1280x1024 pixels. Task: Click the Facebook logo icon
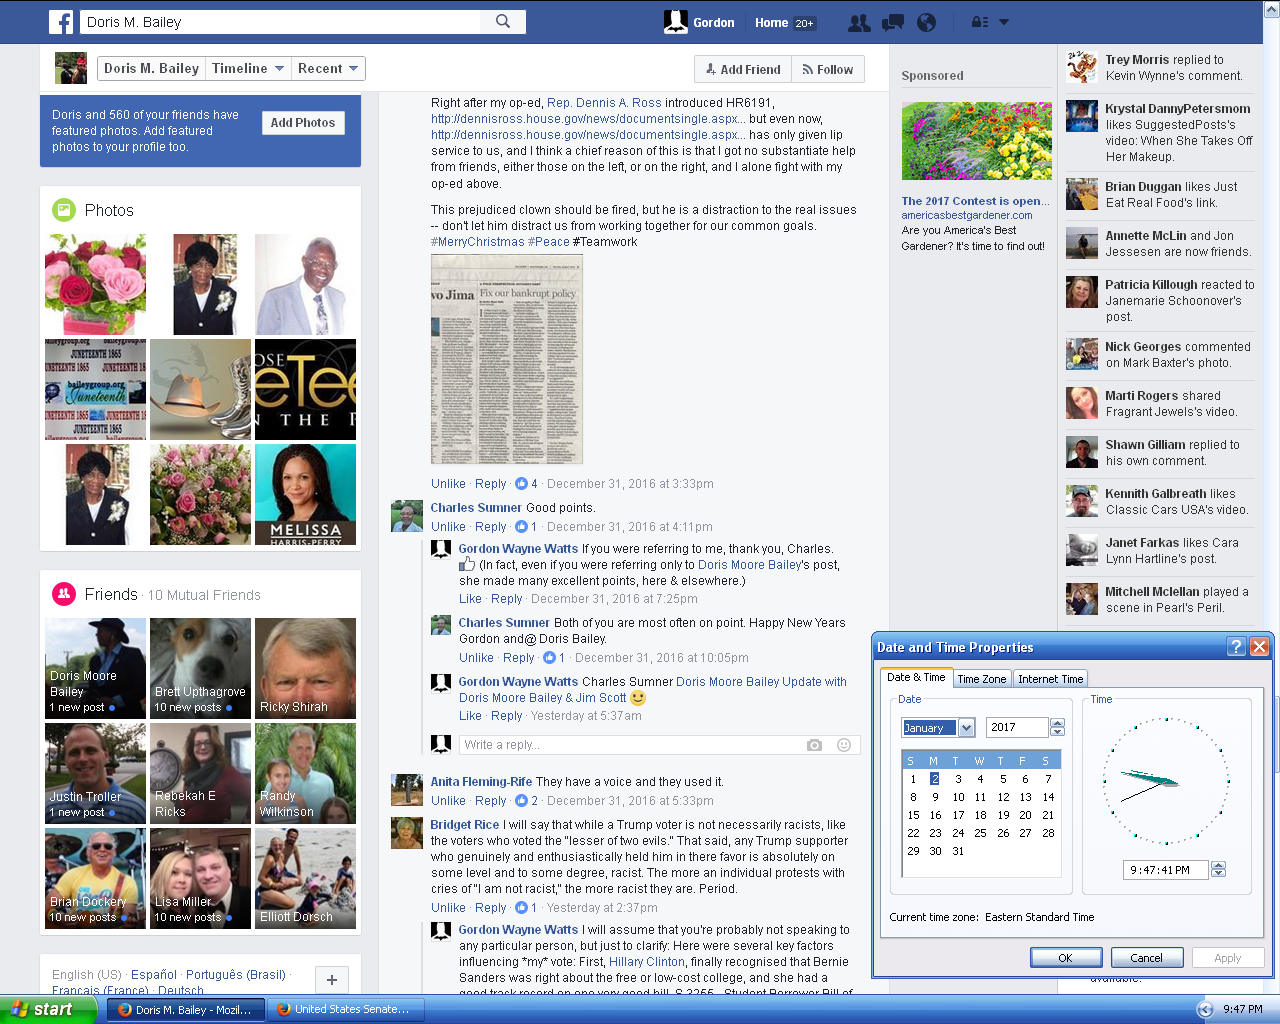click(x=61, y=22)
